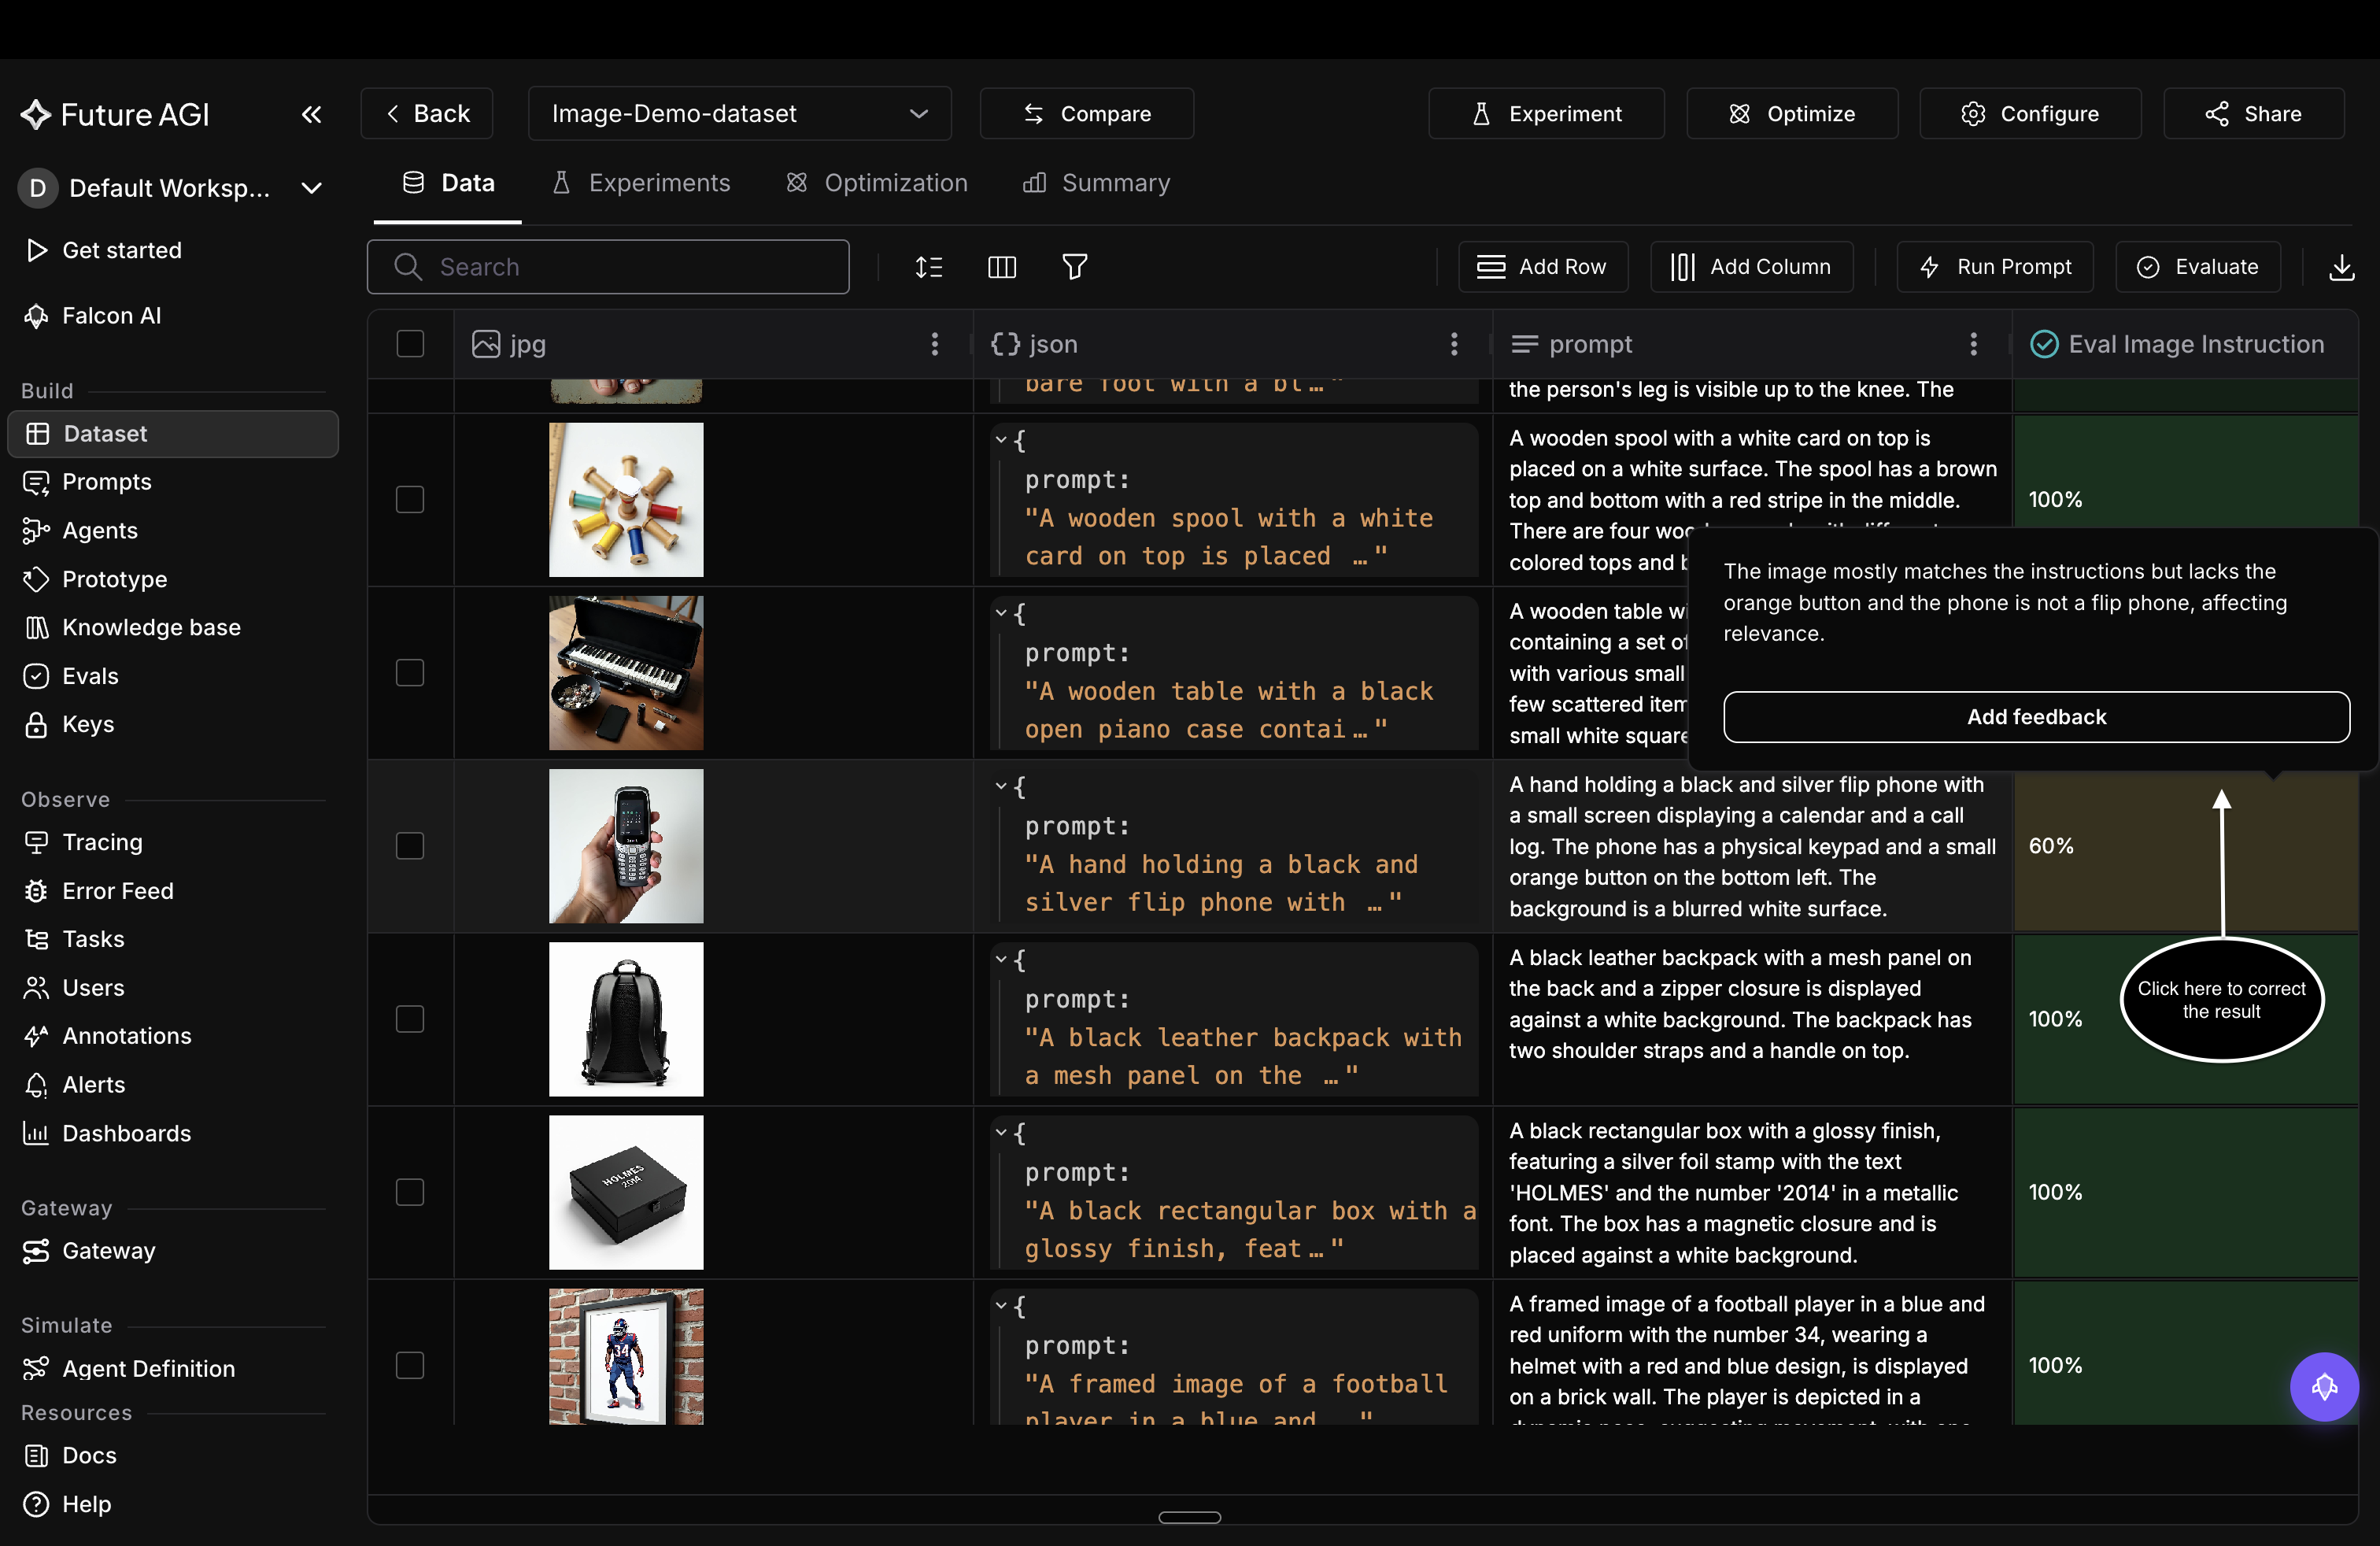Click the Compare button
2380x1546 pixels.
(x=1087, y=114)
